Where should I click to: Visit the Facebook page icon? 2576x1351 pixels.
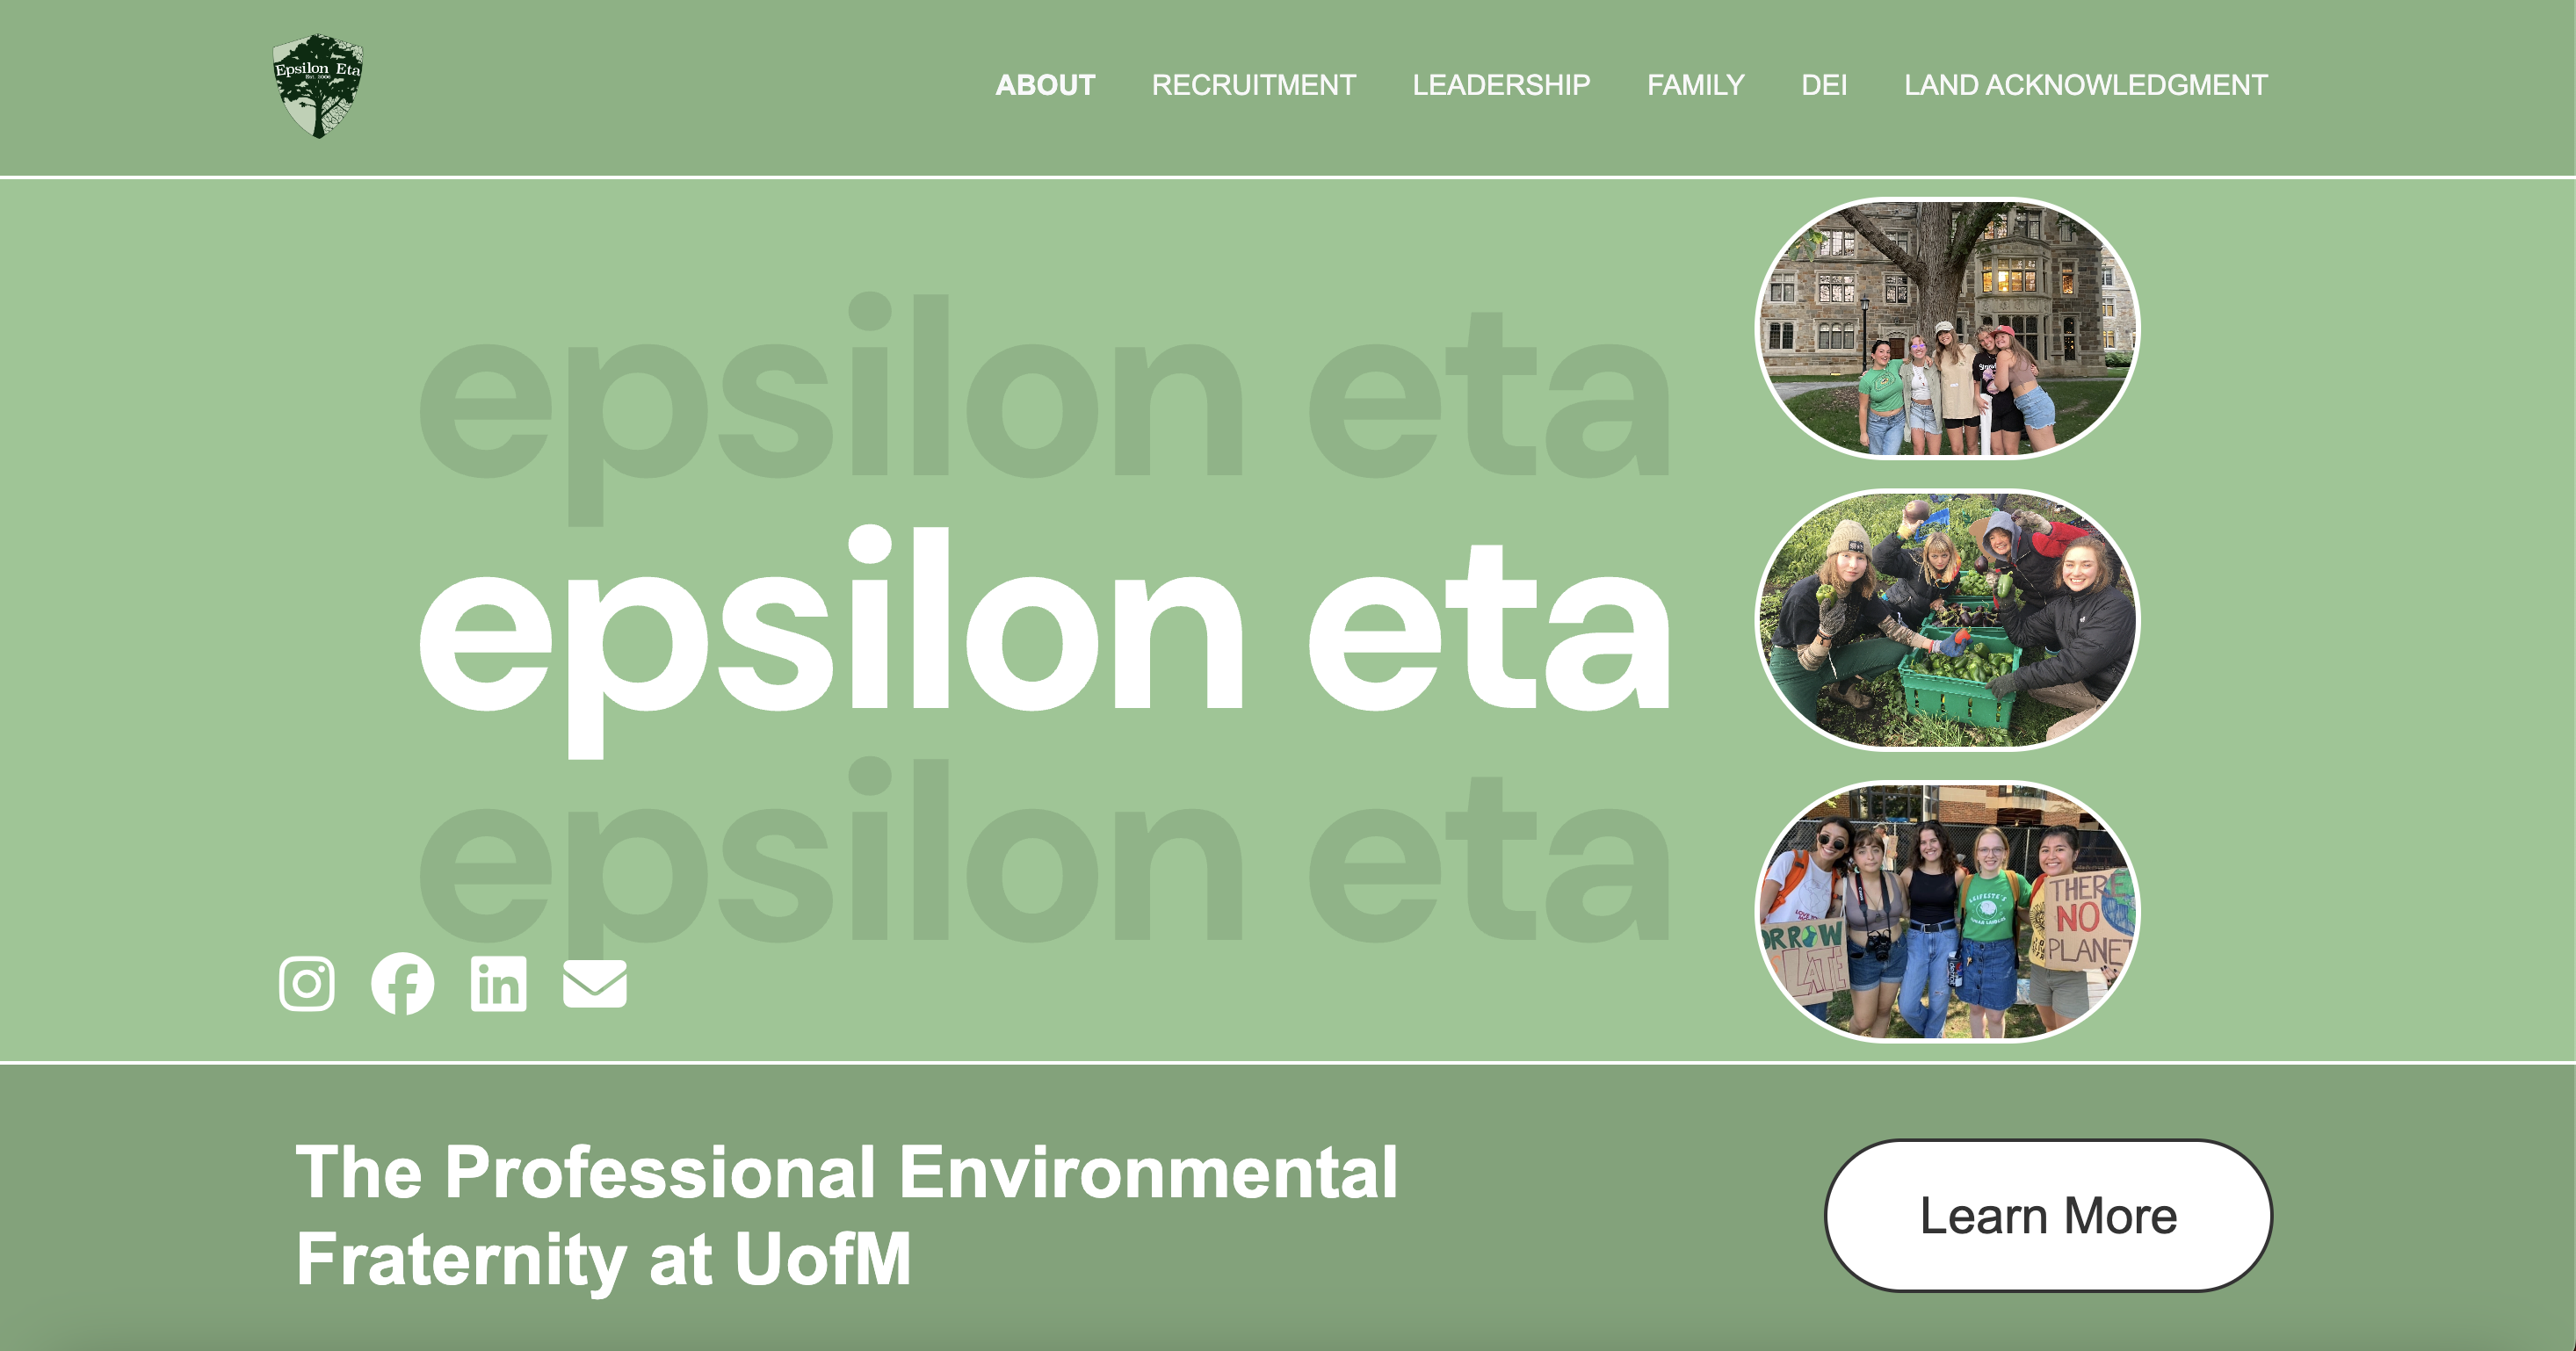pos(402,984)
